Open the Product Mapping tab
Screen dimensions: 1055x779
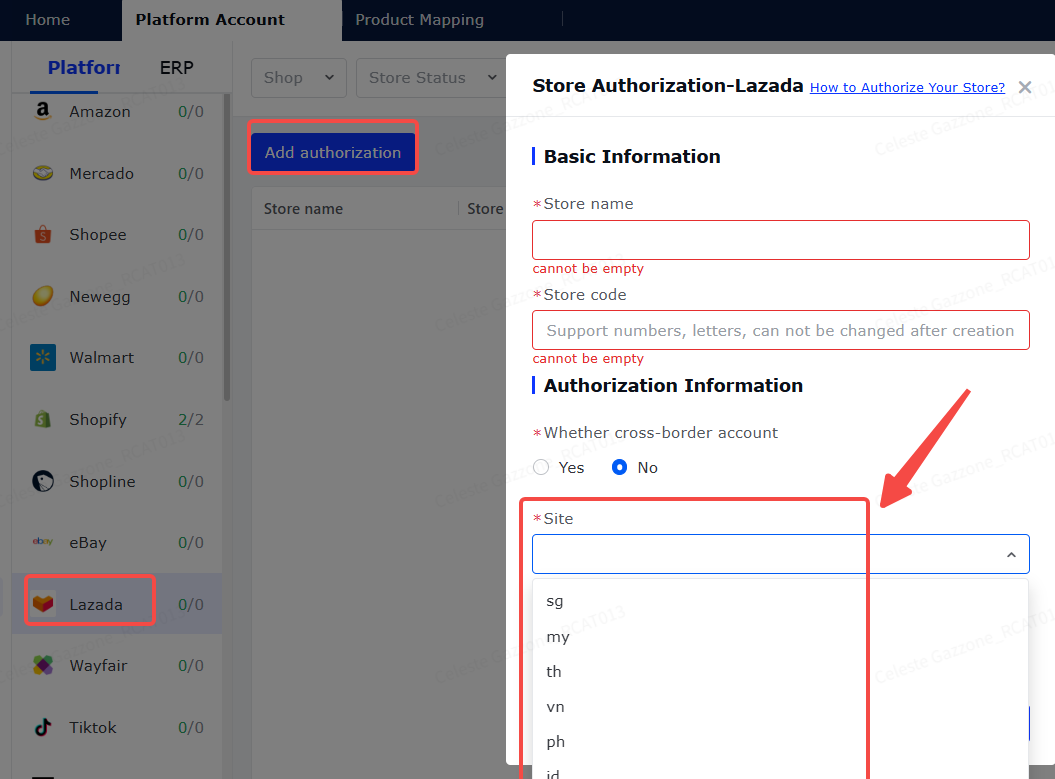420,20
